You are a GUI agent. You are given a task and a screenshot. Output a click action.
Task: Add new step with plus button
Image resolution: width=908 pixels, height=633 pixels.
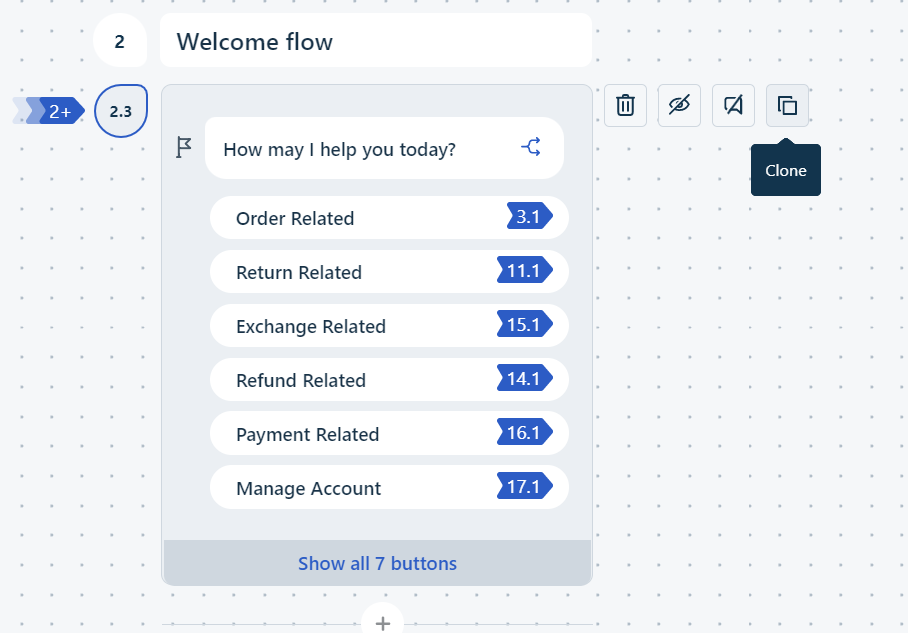(x=382, y=623)
